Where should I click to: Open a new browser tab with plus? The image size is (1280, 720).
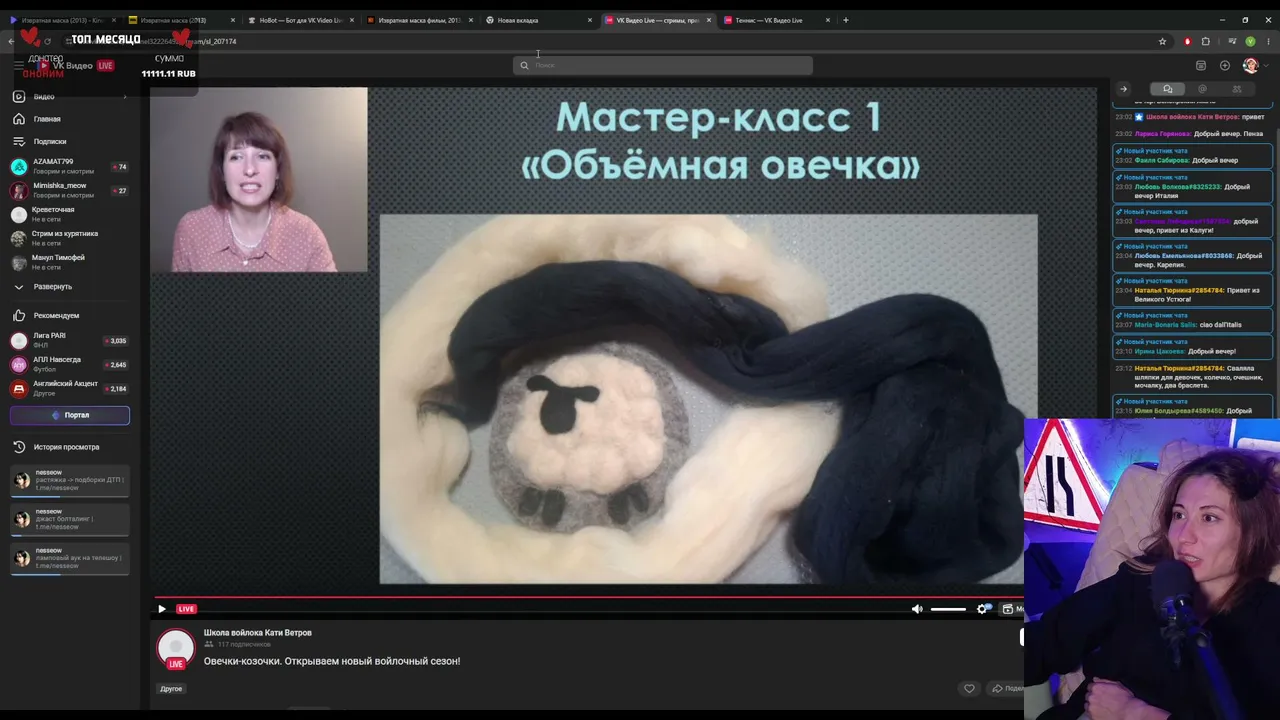tap(846, 20)
